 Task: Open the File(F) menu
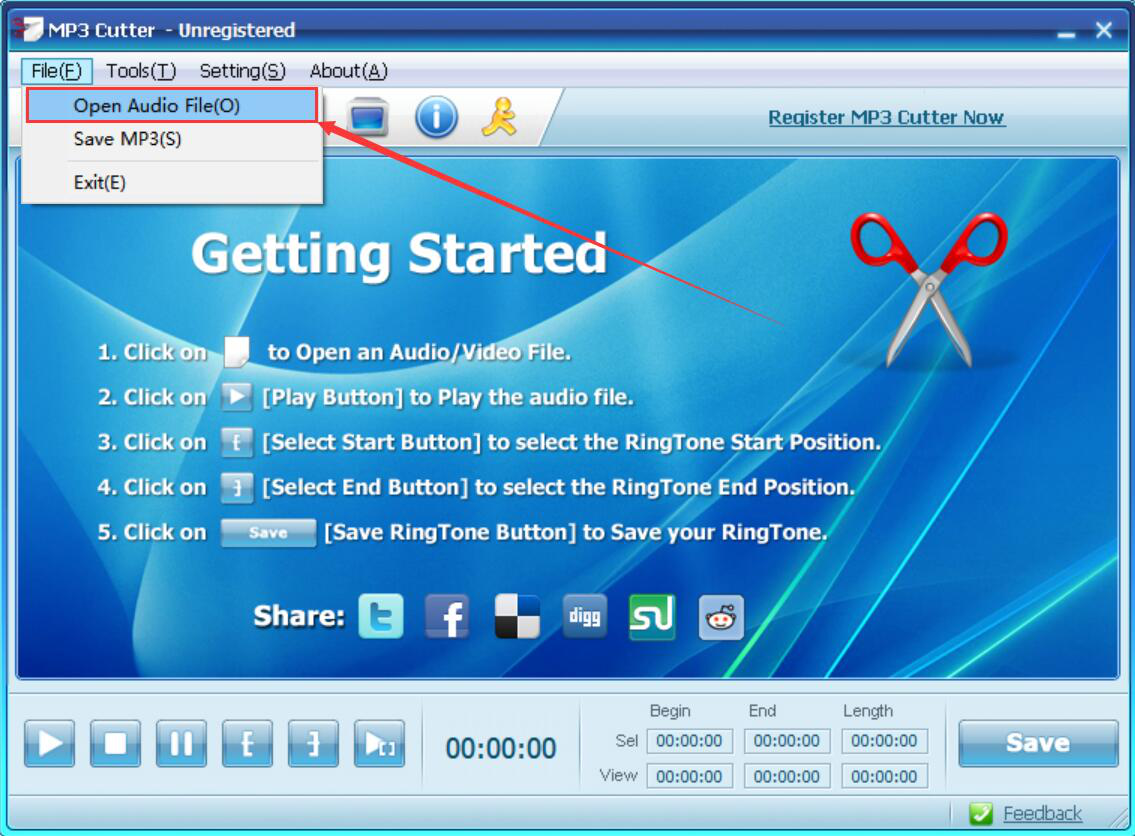tap(56, 71)
